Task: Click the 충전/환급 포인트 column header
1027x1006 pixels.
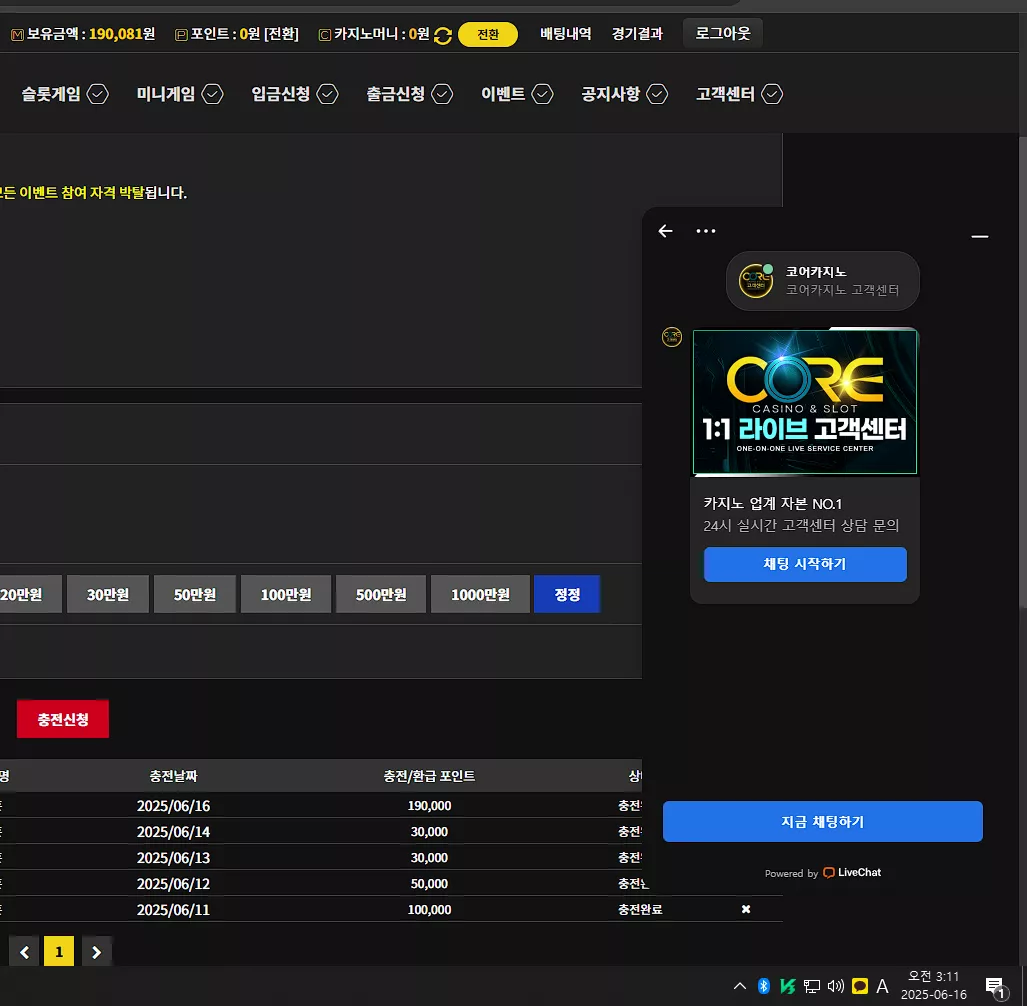Action: pos(429,776)
